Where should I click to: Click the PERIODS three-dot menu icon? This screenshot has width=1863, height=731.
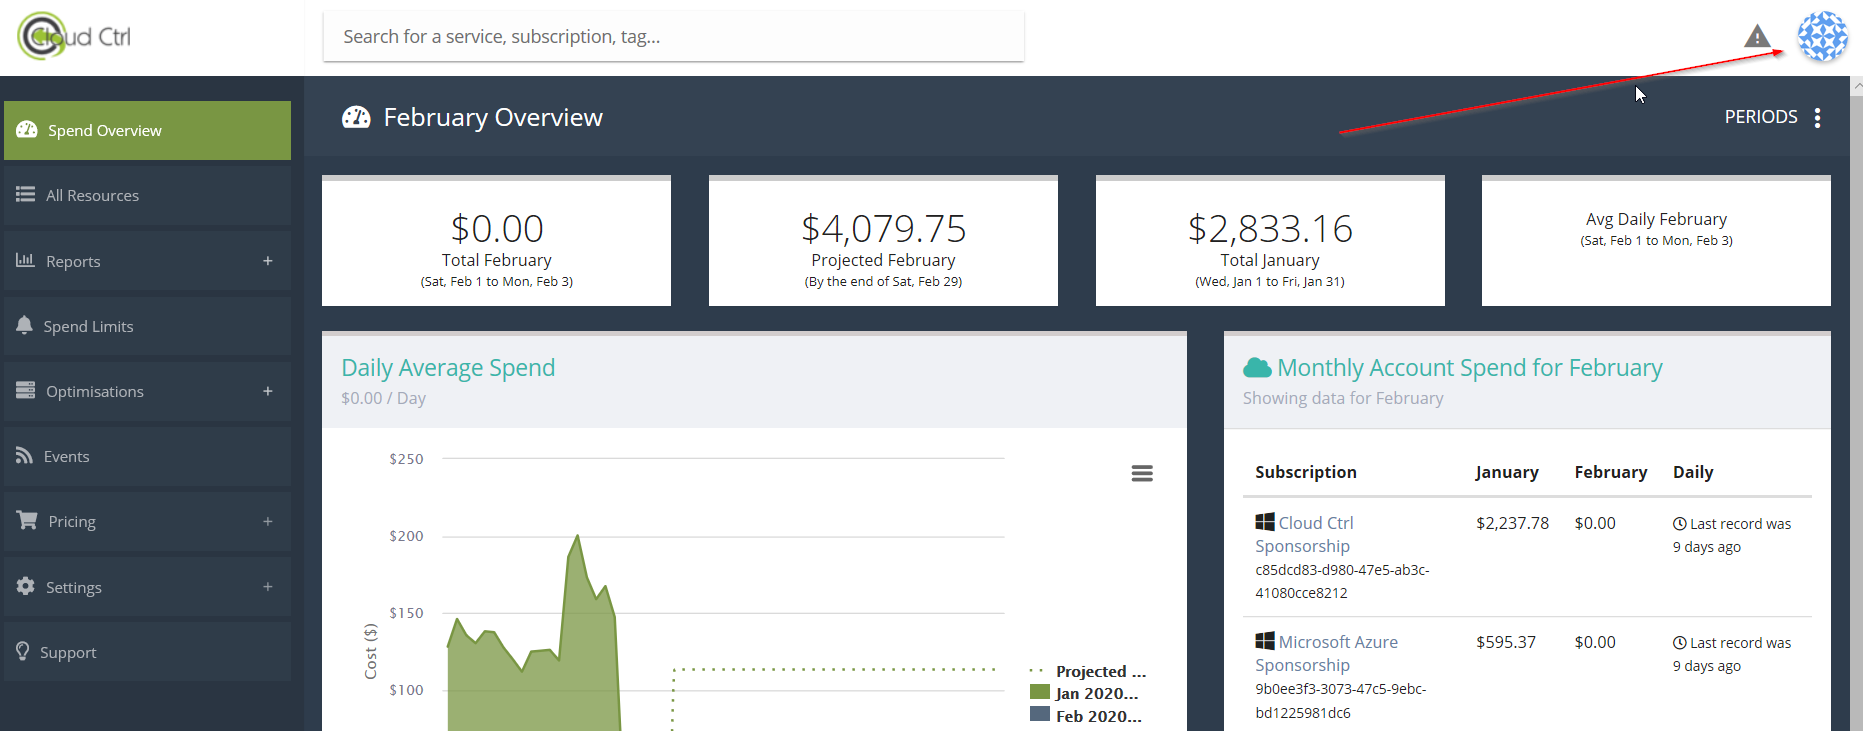pyautogui.click(x=1817, y=118)
